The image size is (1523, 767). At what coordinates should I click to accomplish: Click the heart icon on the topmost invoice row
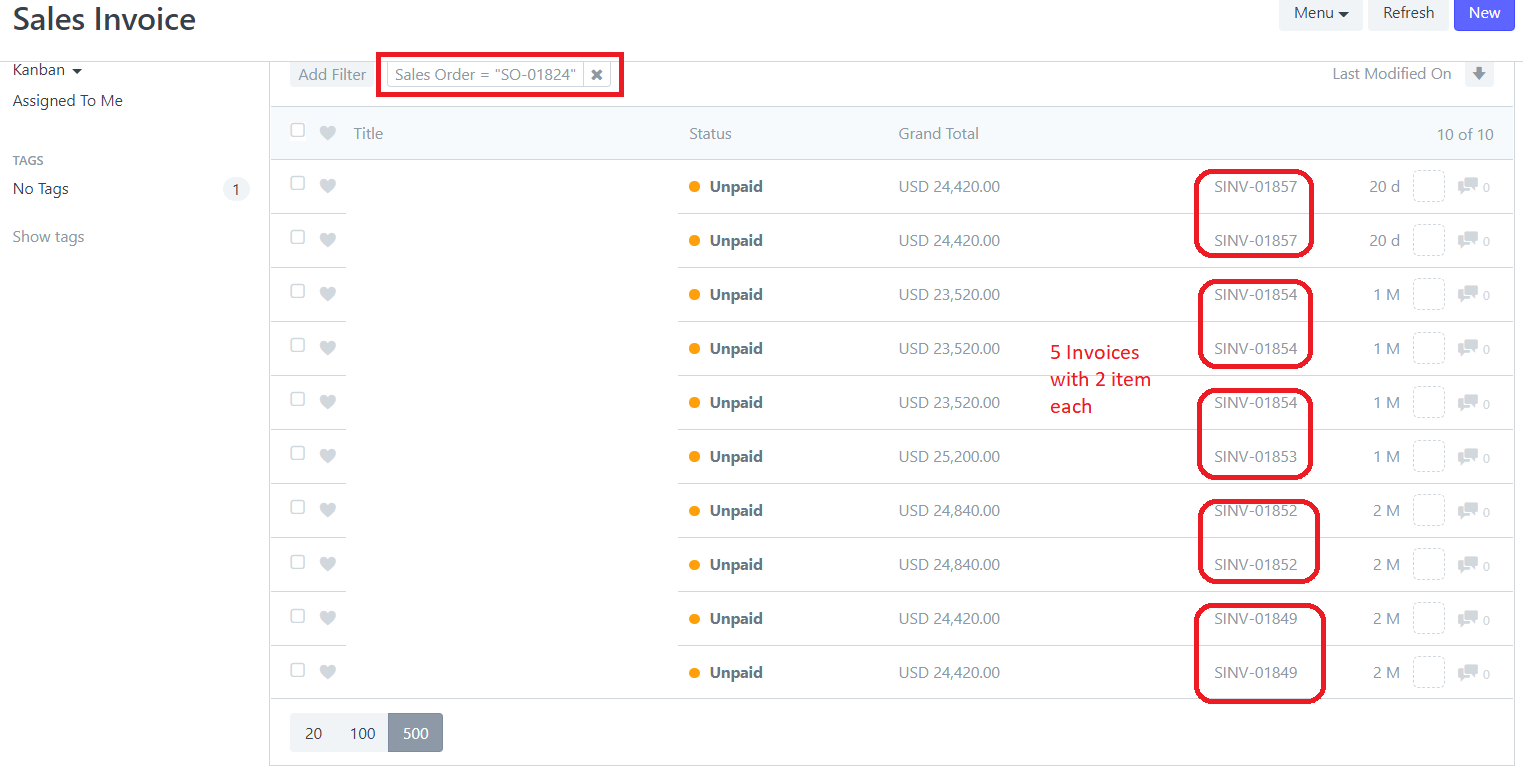[327, 185]
